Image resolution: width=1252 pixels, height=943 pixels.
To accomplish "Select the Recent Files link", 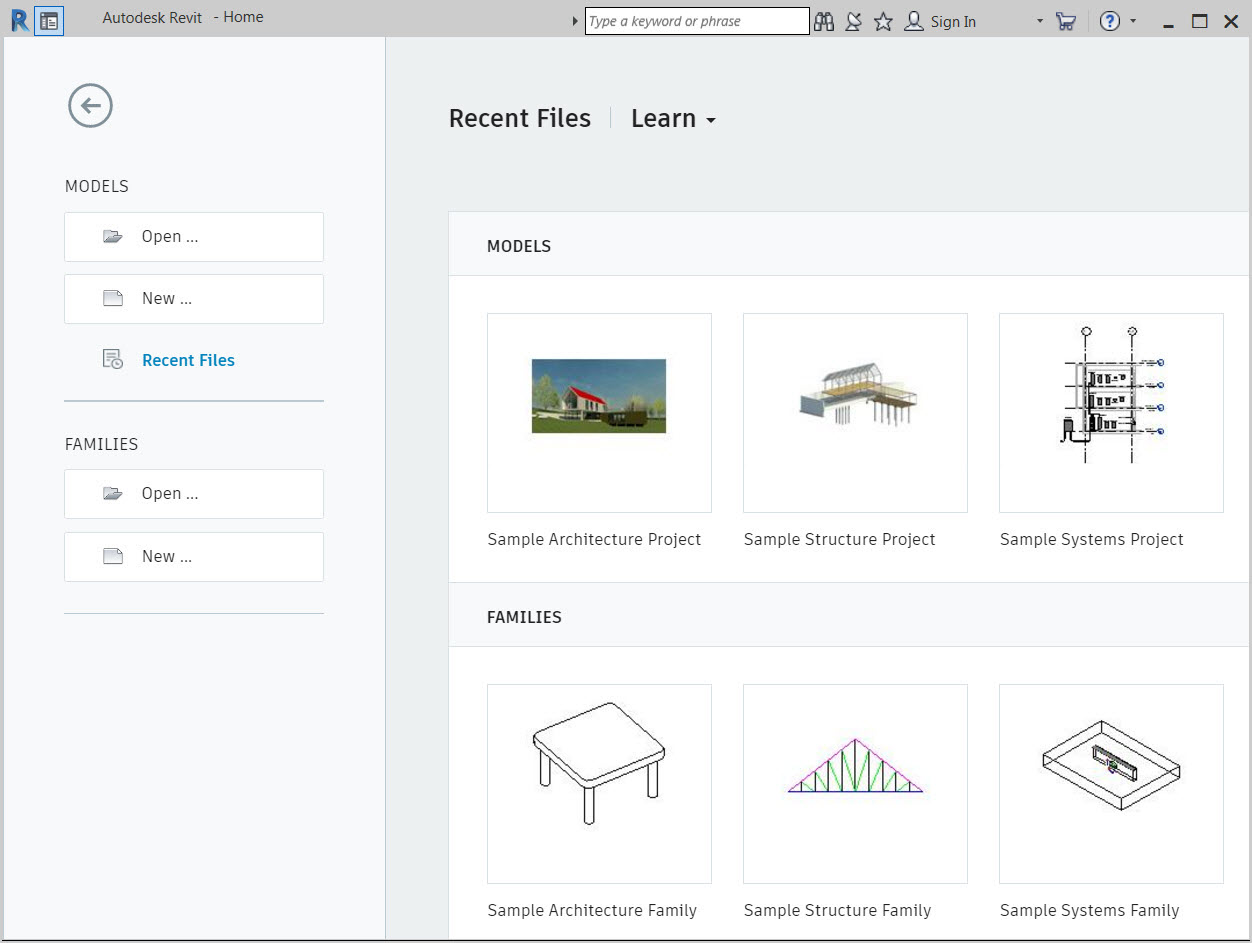I will coord(188,359).
